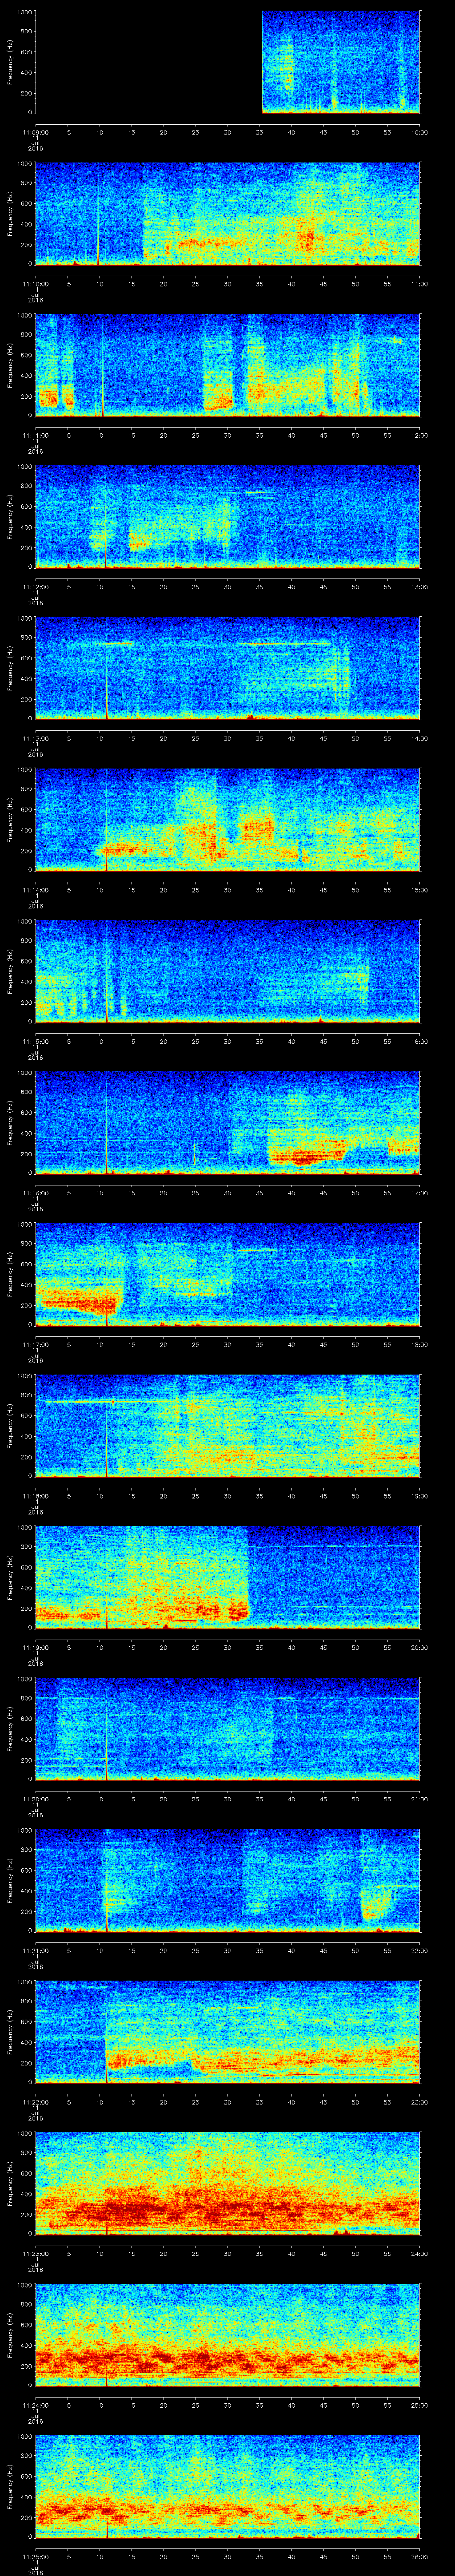Click the 11:10:00 start time label
Viewport: 455px width, 2576px height.
pos(35,284)
